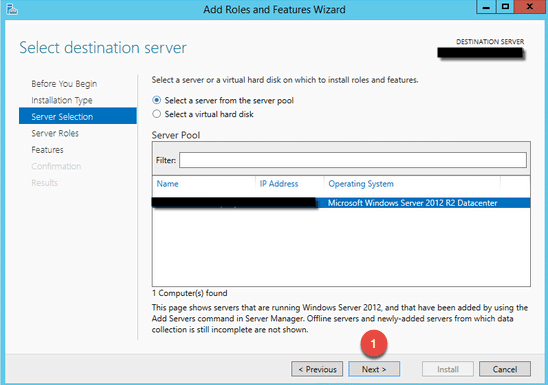The image size is (548, 385).
Task: Sort by Operating System column header
Action: click(x=361, y=184)
